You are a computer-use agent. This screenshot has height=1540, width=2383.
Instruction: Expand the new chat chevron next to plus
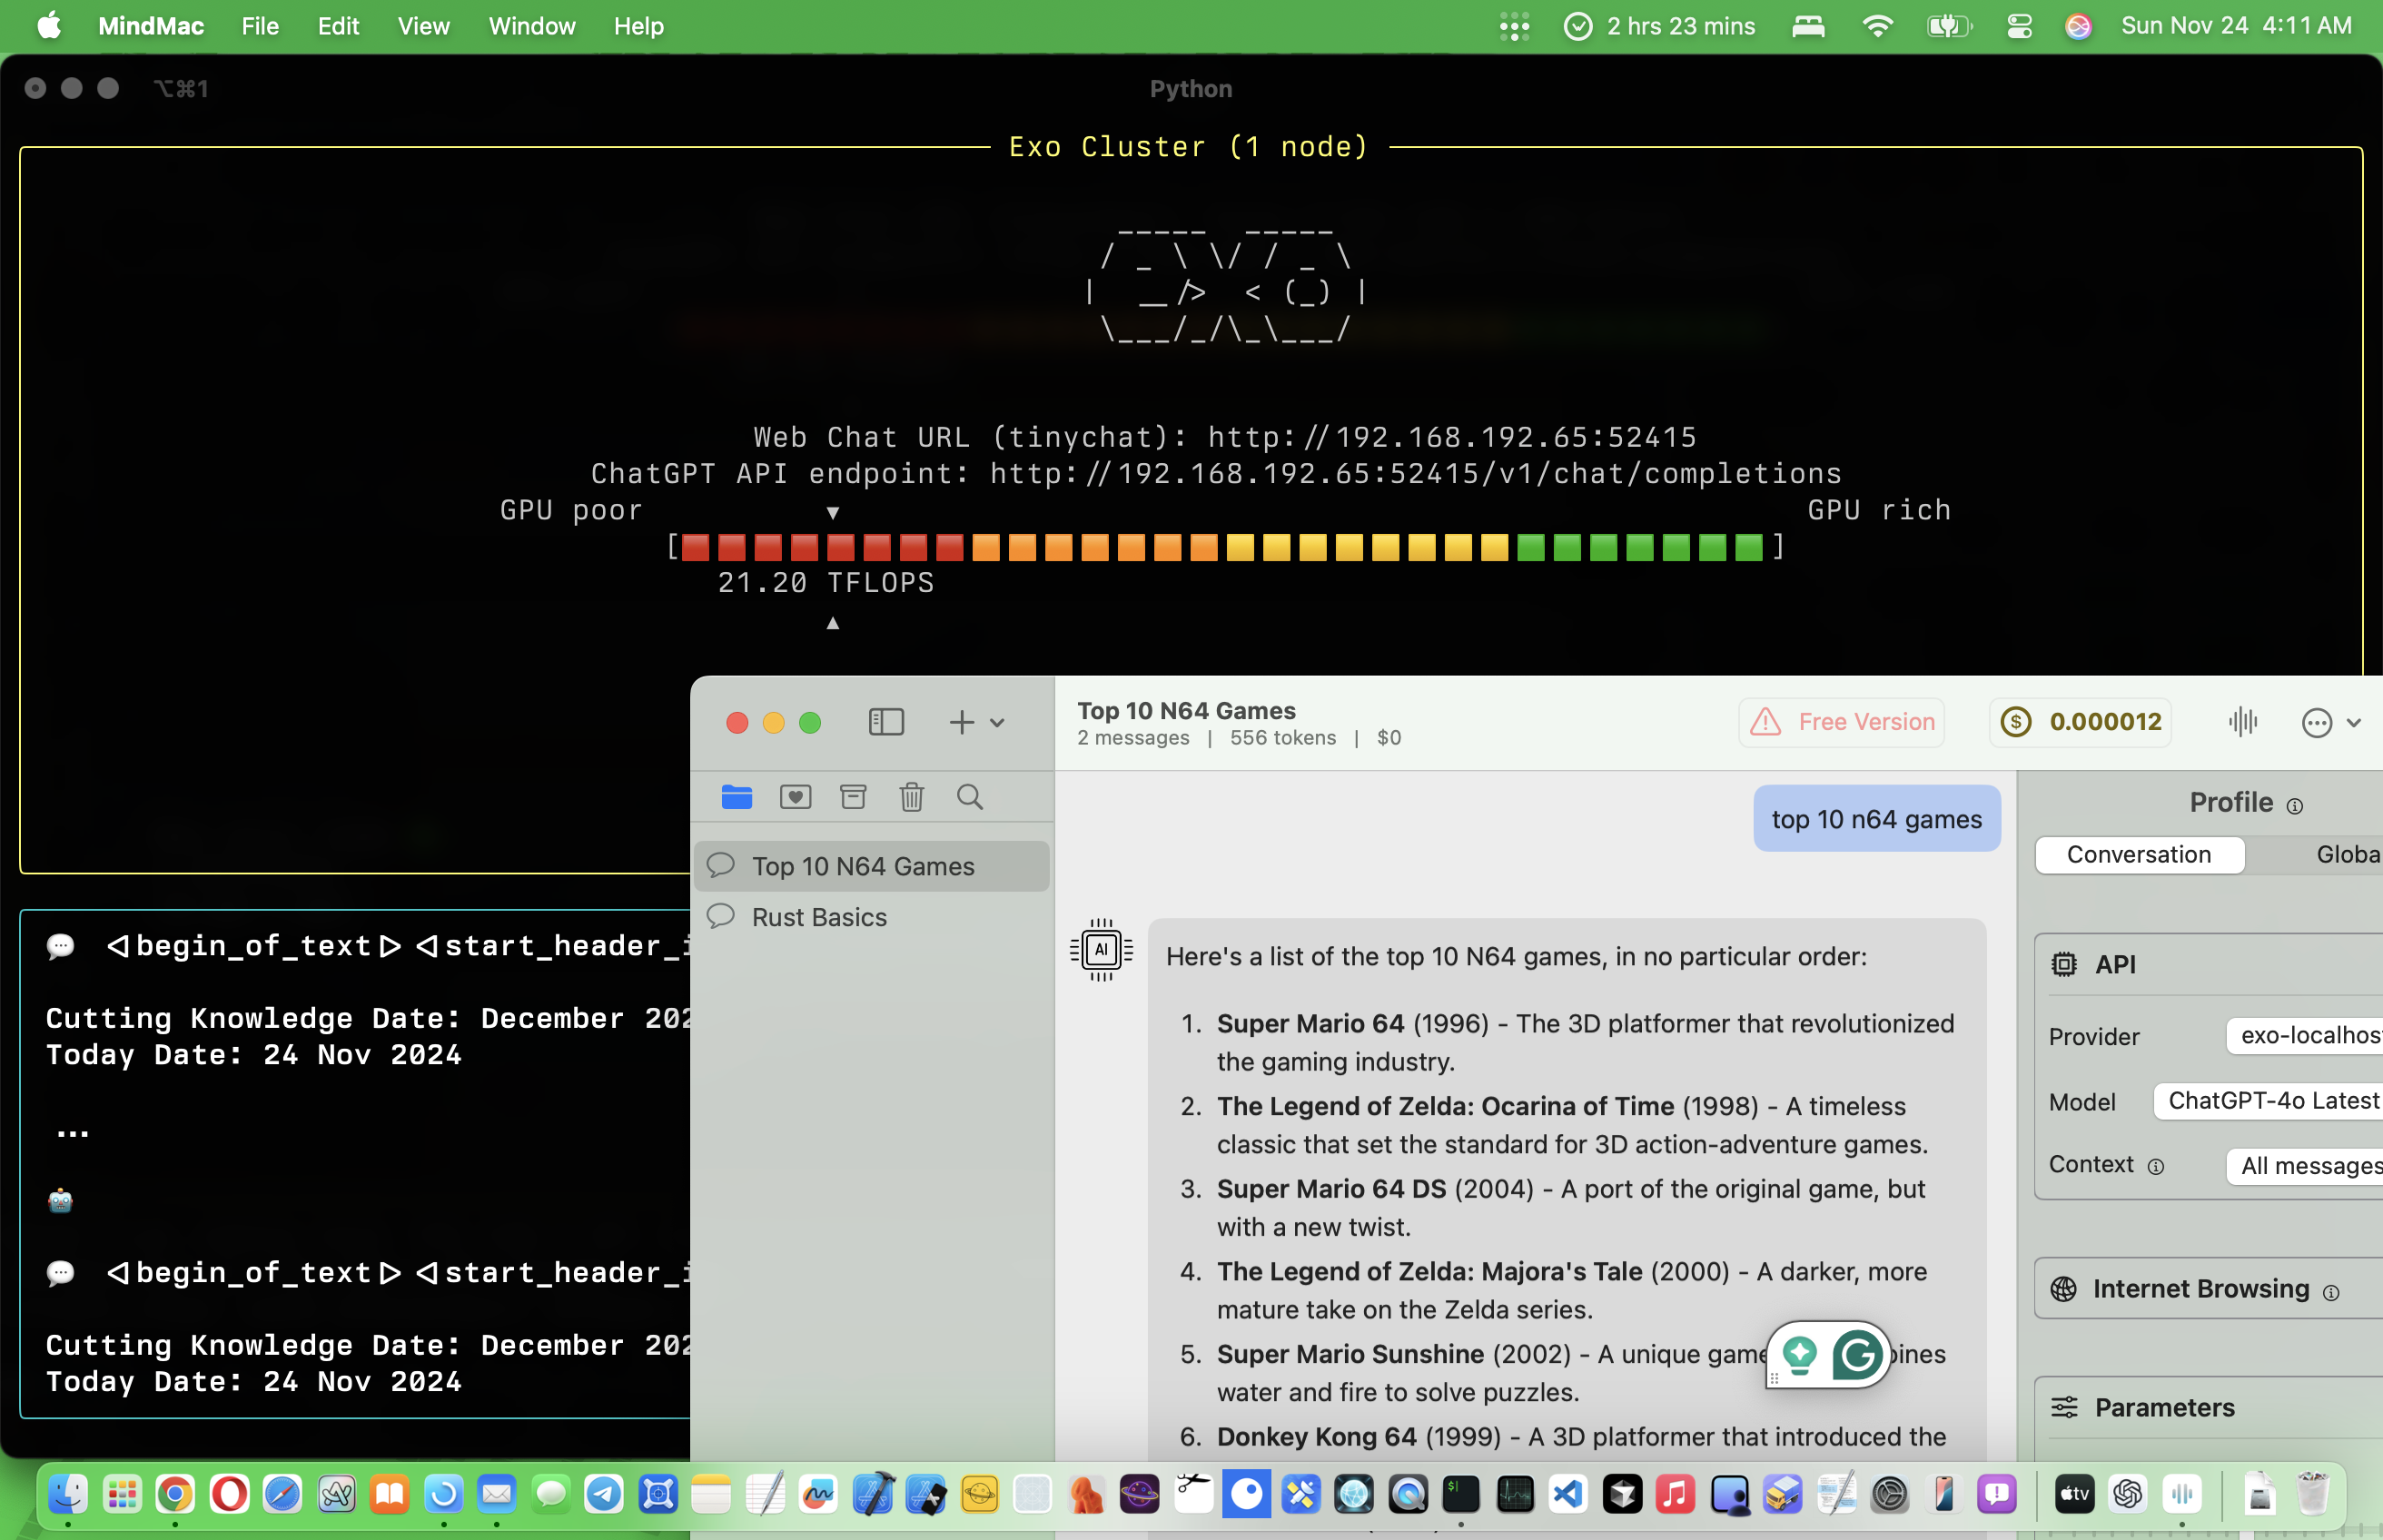[997, 722]
